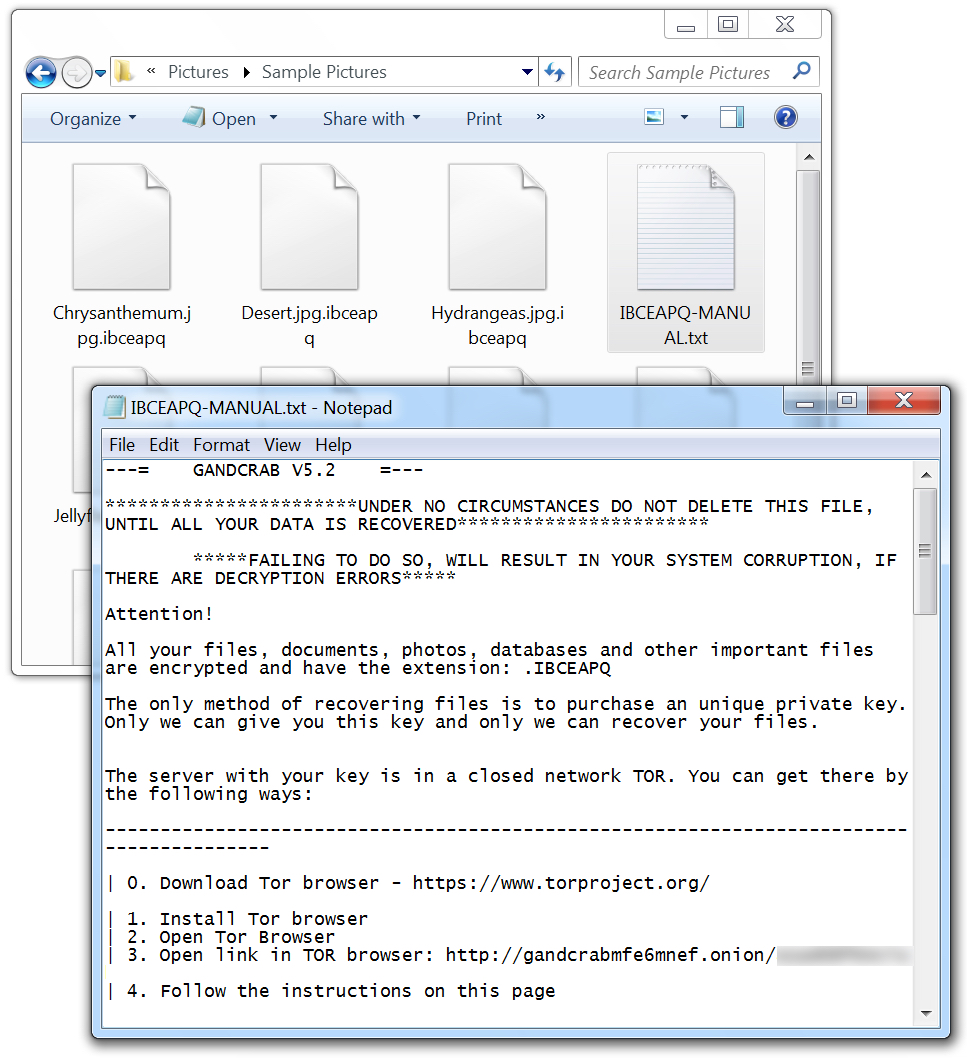Image resolution: width=967 pixels, height=1058 pixels.
Task: Click the magnifier search icon
Action: pos(802,71)
